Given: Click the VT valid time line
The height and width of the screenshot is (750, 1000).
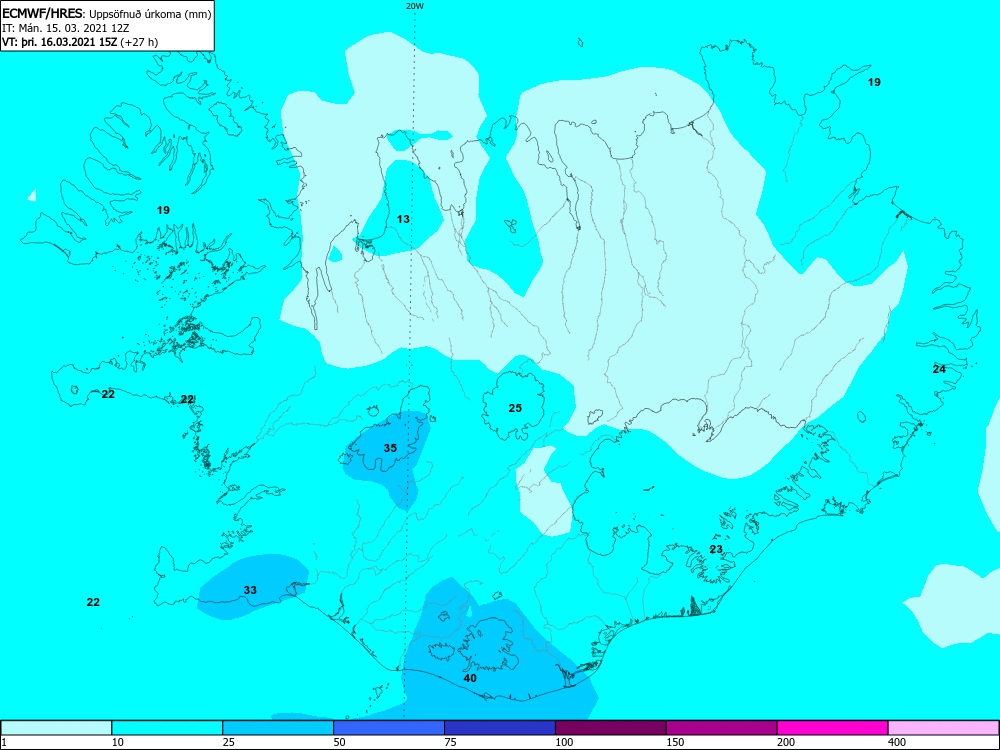Looking at the screenshot, I should point(80,42).
